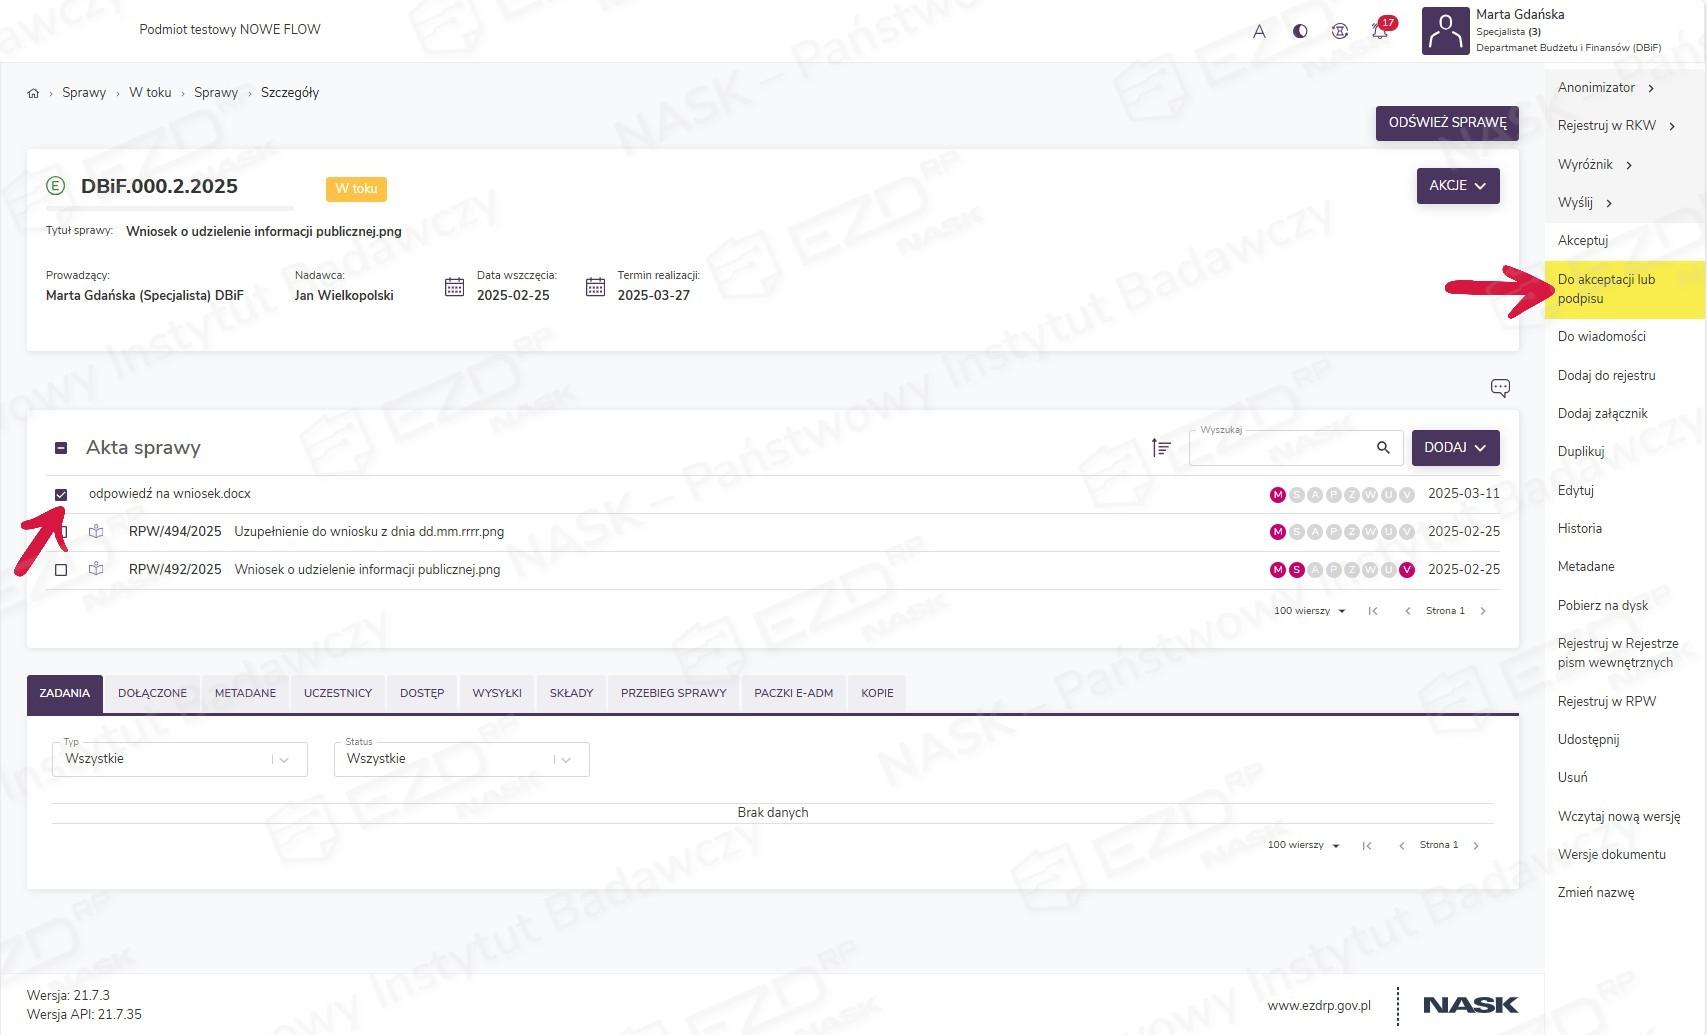
Task: Open the accessibility icon in header
Action: [x=1340, y=31]
